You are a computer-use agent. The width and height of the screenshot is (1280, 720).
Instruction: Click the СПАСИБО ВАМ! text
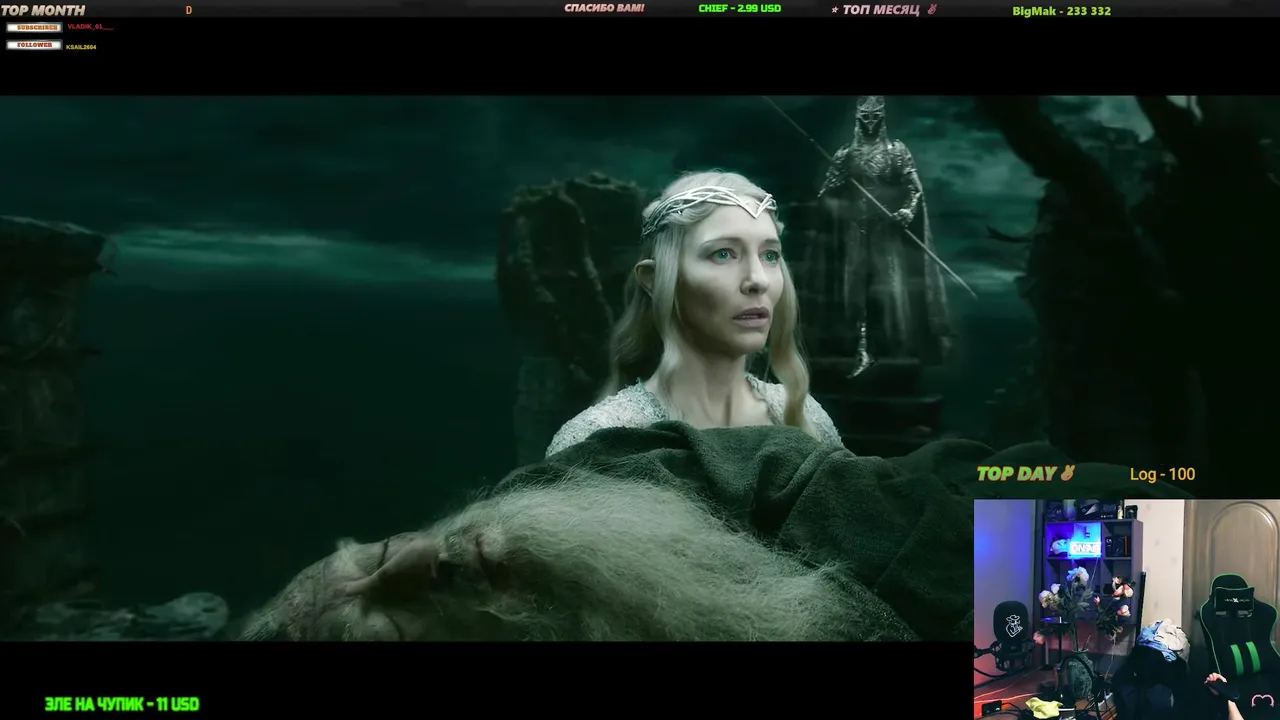click(604, 9)
